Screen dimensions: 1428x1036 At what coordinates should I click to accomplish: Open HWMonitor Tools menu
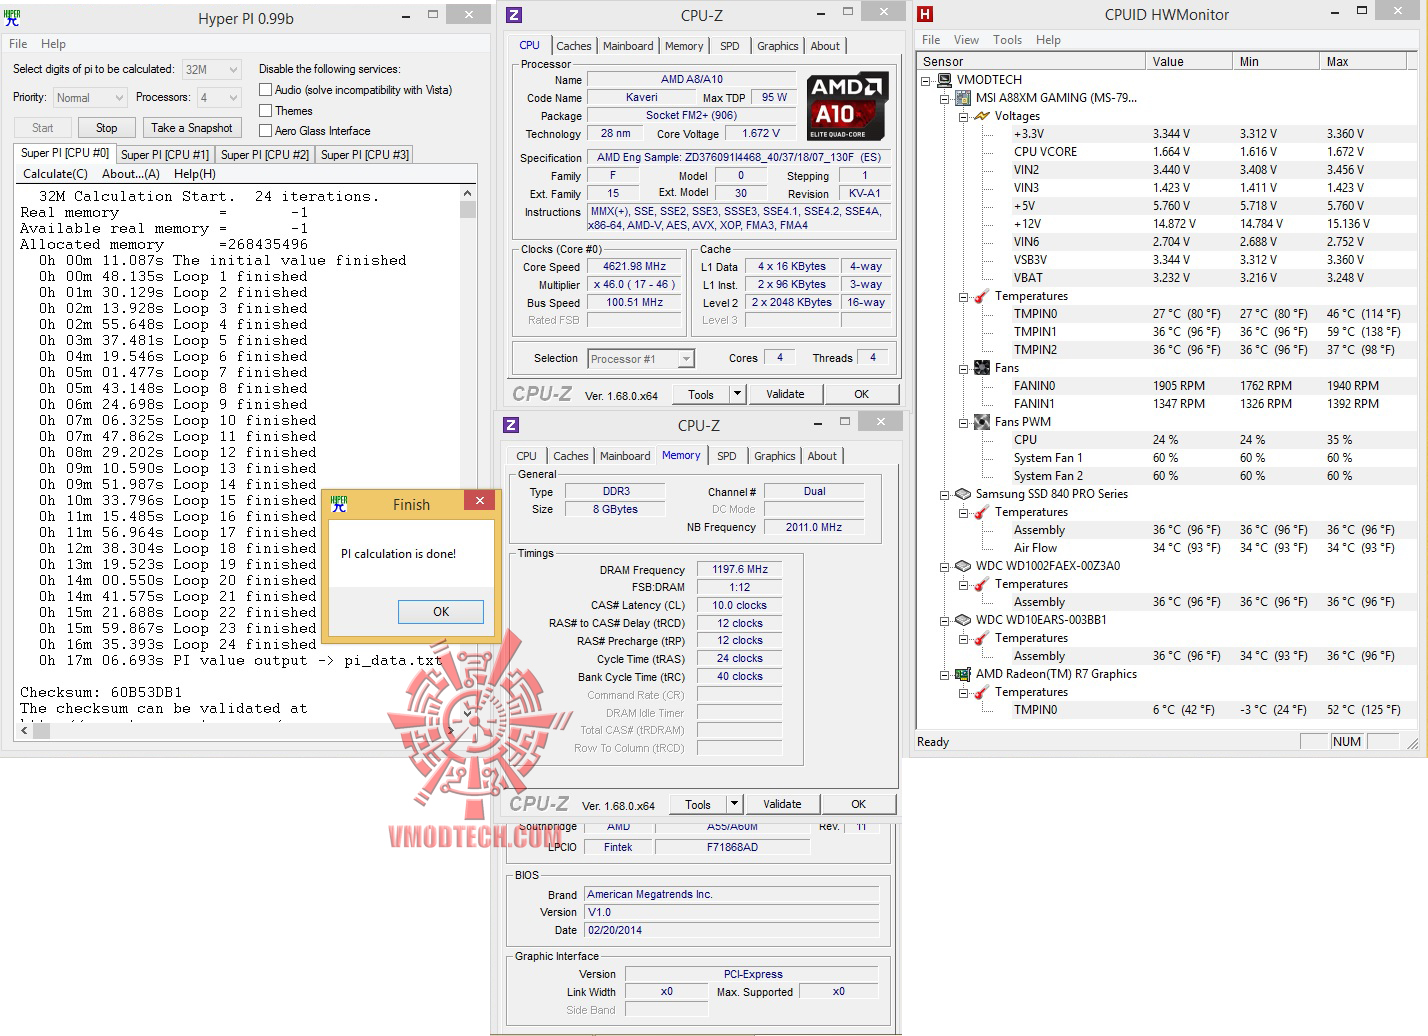click(1007, 40)
